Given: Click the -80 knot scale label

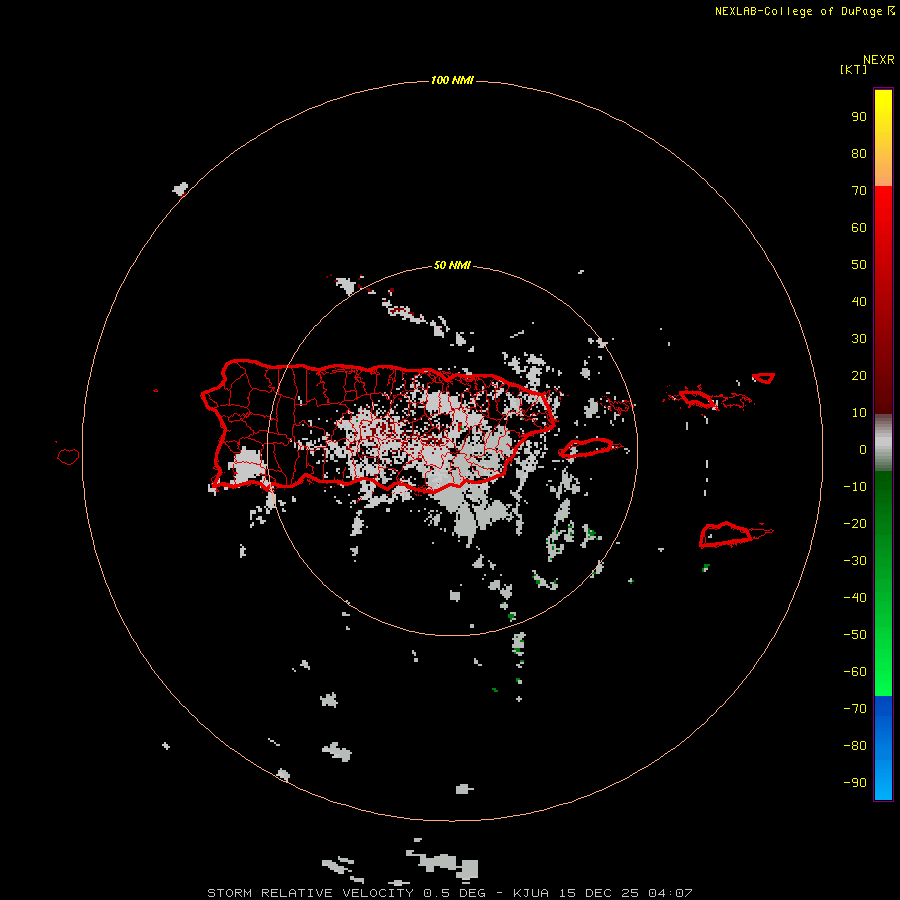Looking at the screenshot, I should click(x=855, y=746).
